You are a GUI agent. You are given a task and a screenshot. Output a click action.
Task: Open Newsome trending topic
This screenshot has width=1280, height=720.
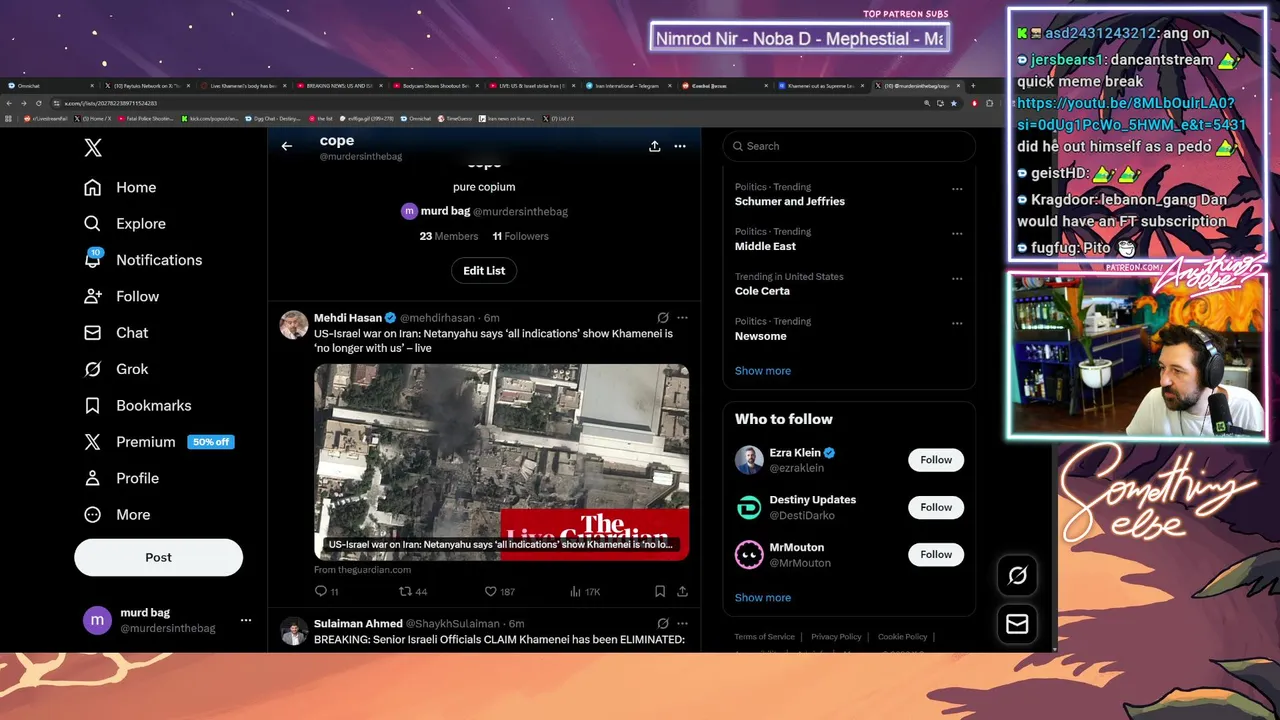click(761, 336)
